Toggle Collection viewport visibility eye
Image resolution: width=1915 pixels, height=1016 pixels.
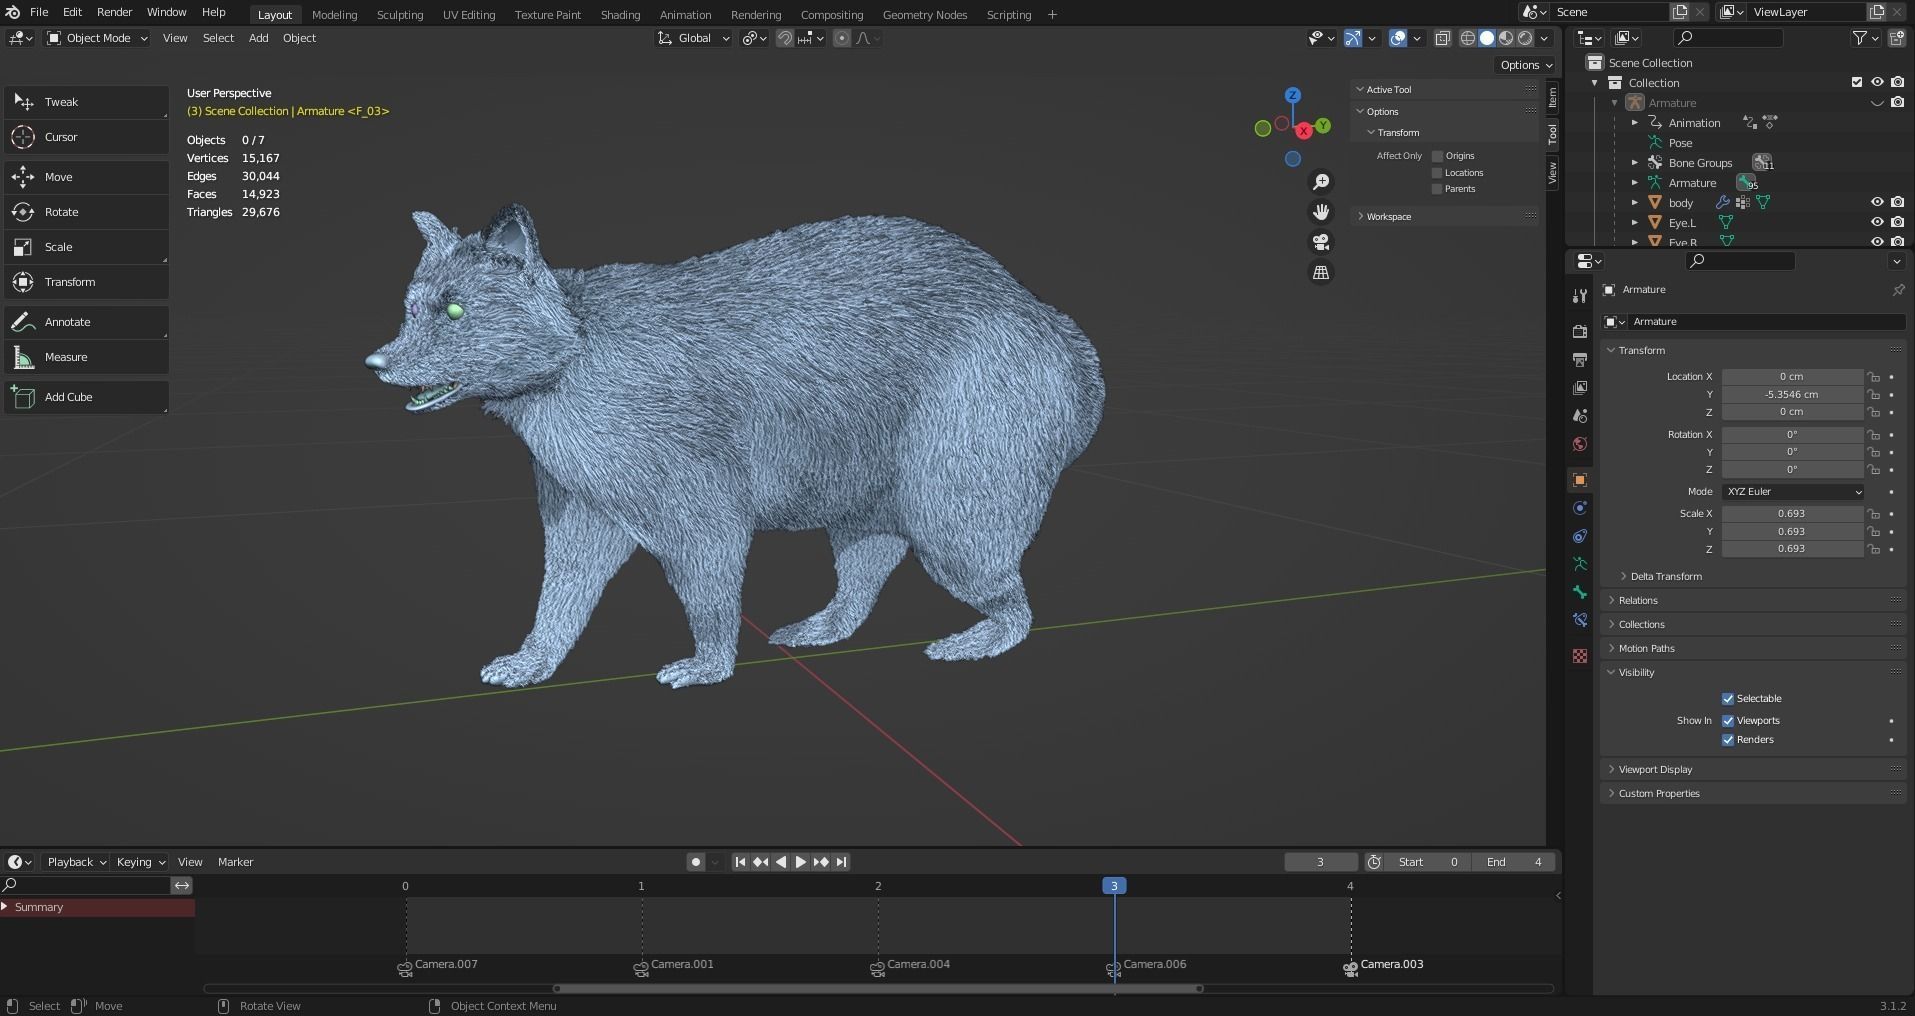point(1877,82)
